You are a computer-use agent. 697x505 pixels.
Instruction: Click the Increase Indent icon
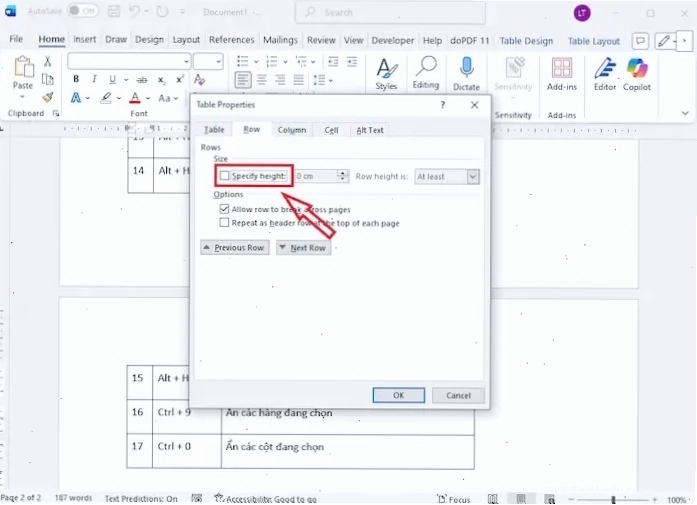352,61
